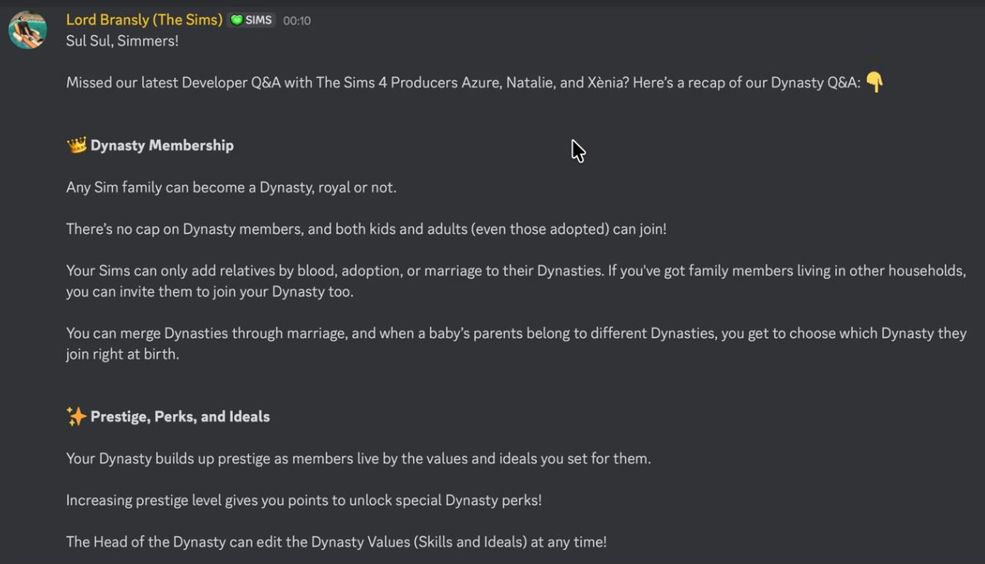The width and height of the screenshot is (985, 564).
Task: Click the 'no cap on Dynasty members' sentence
Action: click(366, 229)
